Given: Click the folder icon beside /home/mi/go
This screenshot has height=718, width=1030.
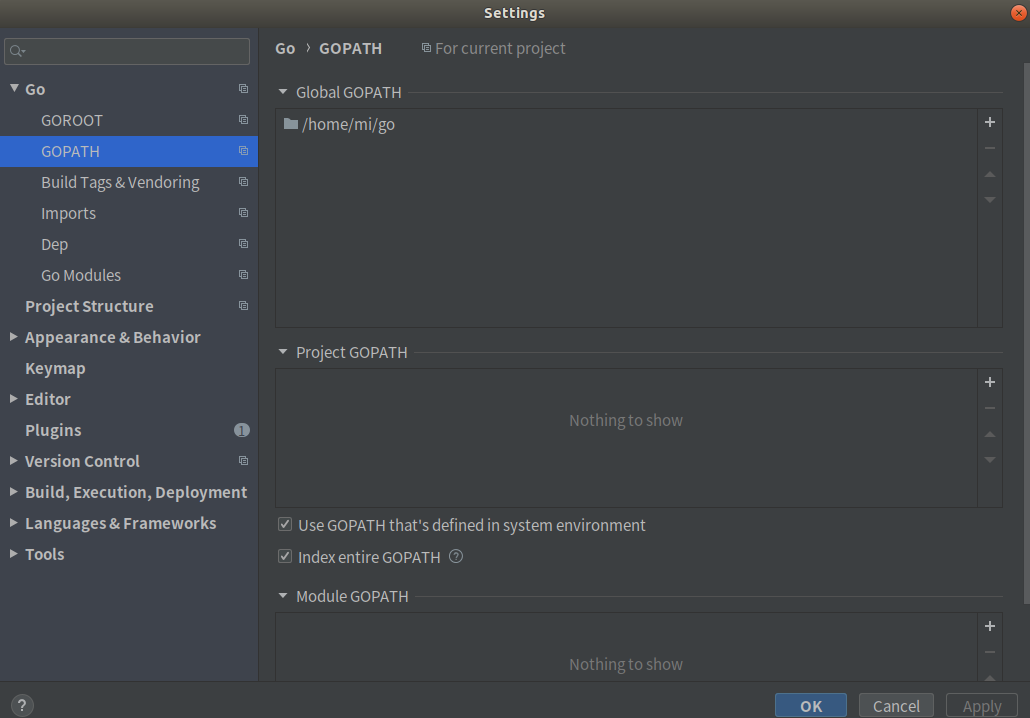Looking at the screenshot, I should pyautogui.click(x=288, y=124).
